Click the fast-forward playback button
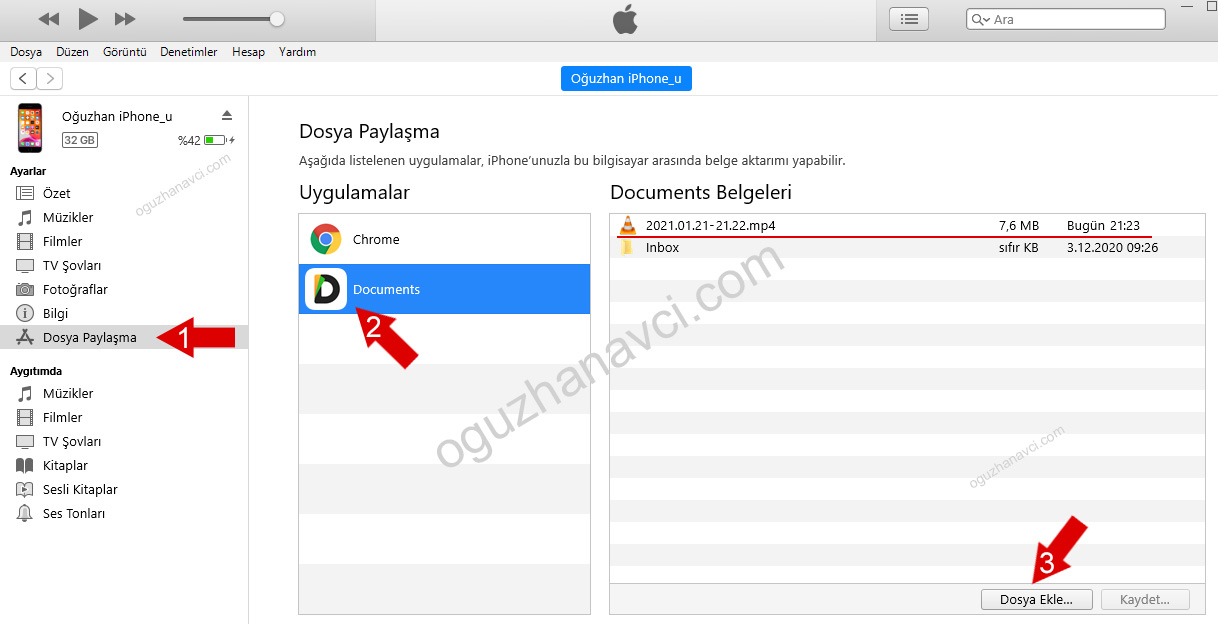 (125, 19)
